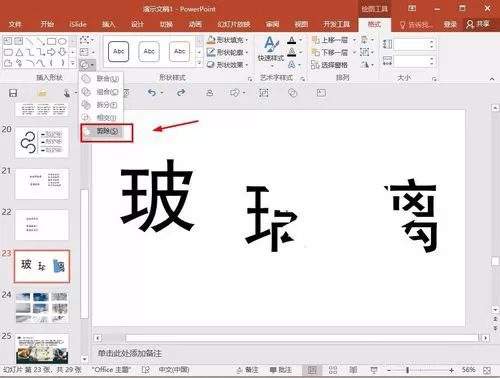Click the group objects icon in quick toolbar

click(x=264, y=93)
